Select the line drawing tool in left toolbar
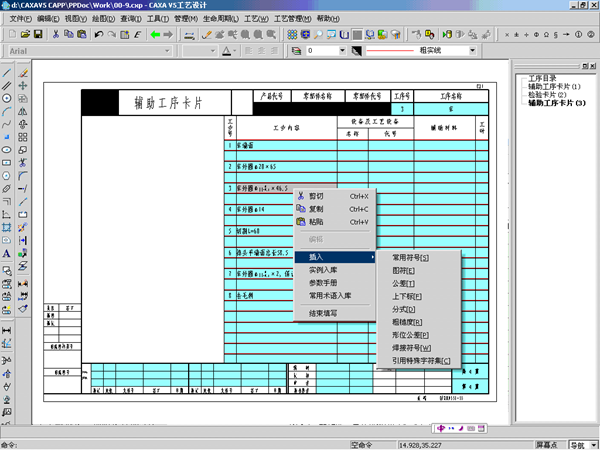Image resolution: width=600 pixels, height=450 pixels. tap(8, 73)
